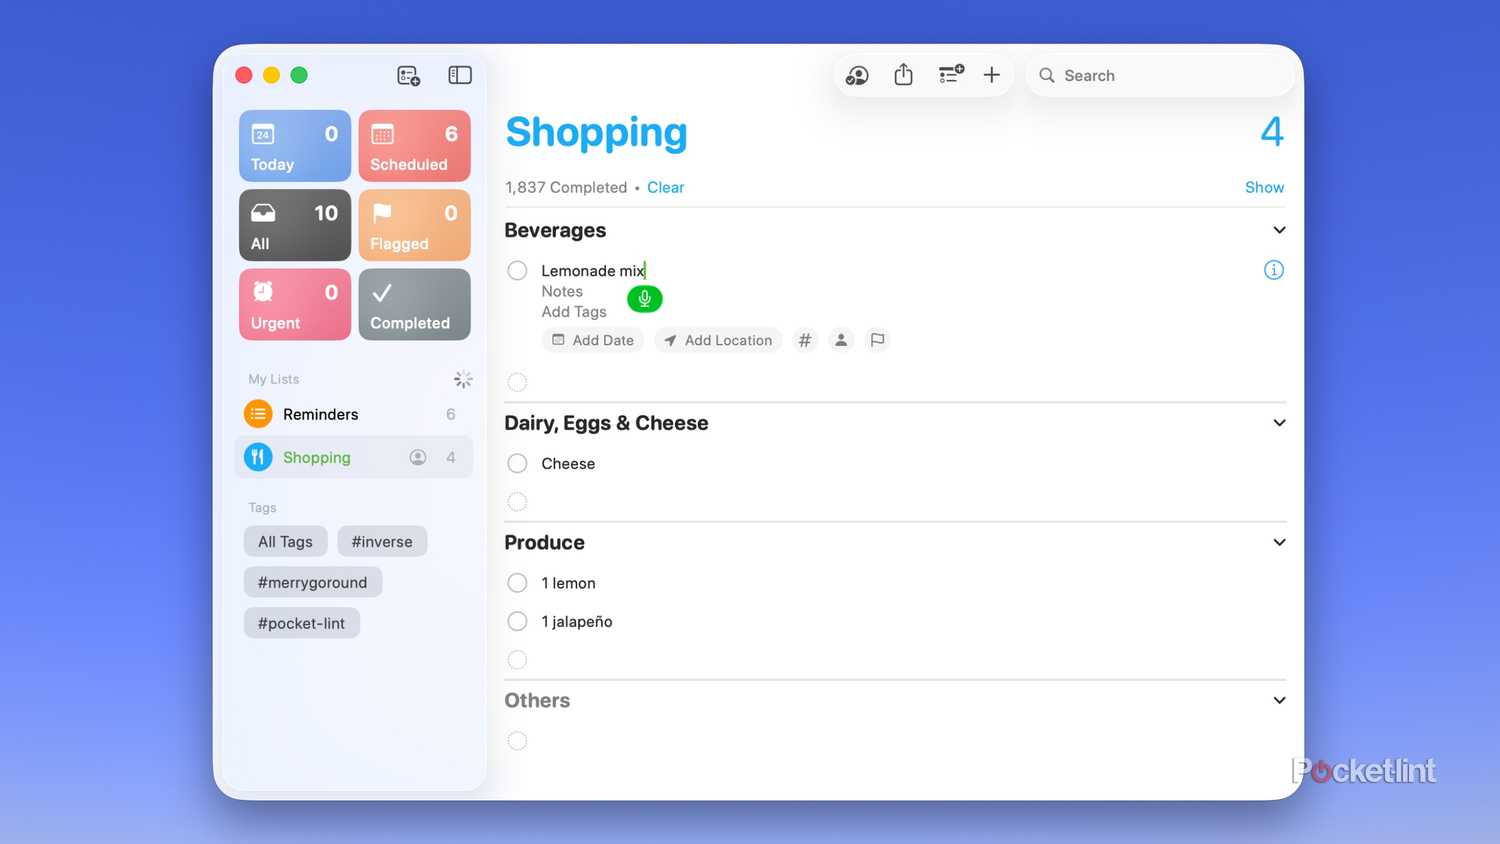This screenshot has width=1500, height=844.
Task: Click the hashtag tag icon for reminder
Action: (805, 340)
